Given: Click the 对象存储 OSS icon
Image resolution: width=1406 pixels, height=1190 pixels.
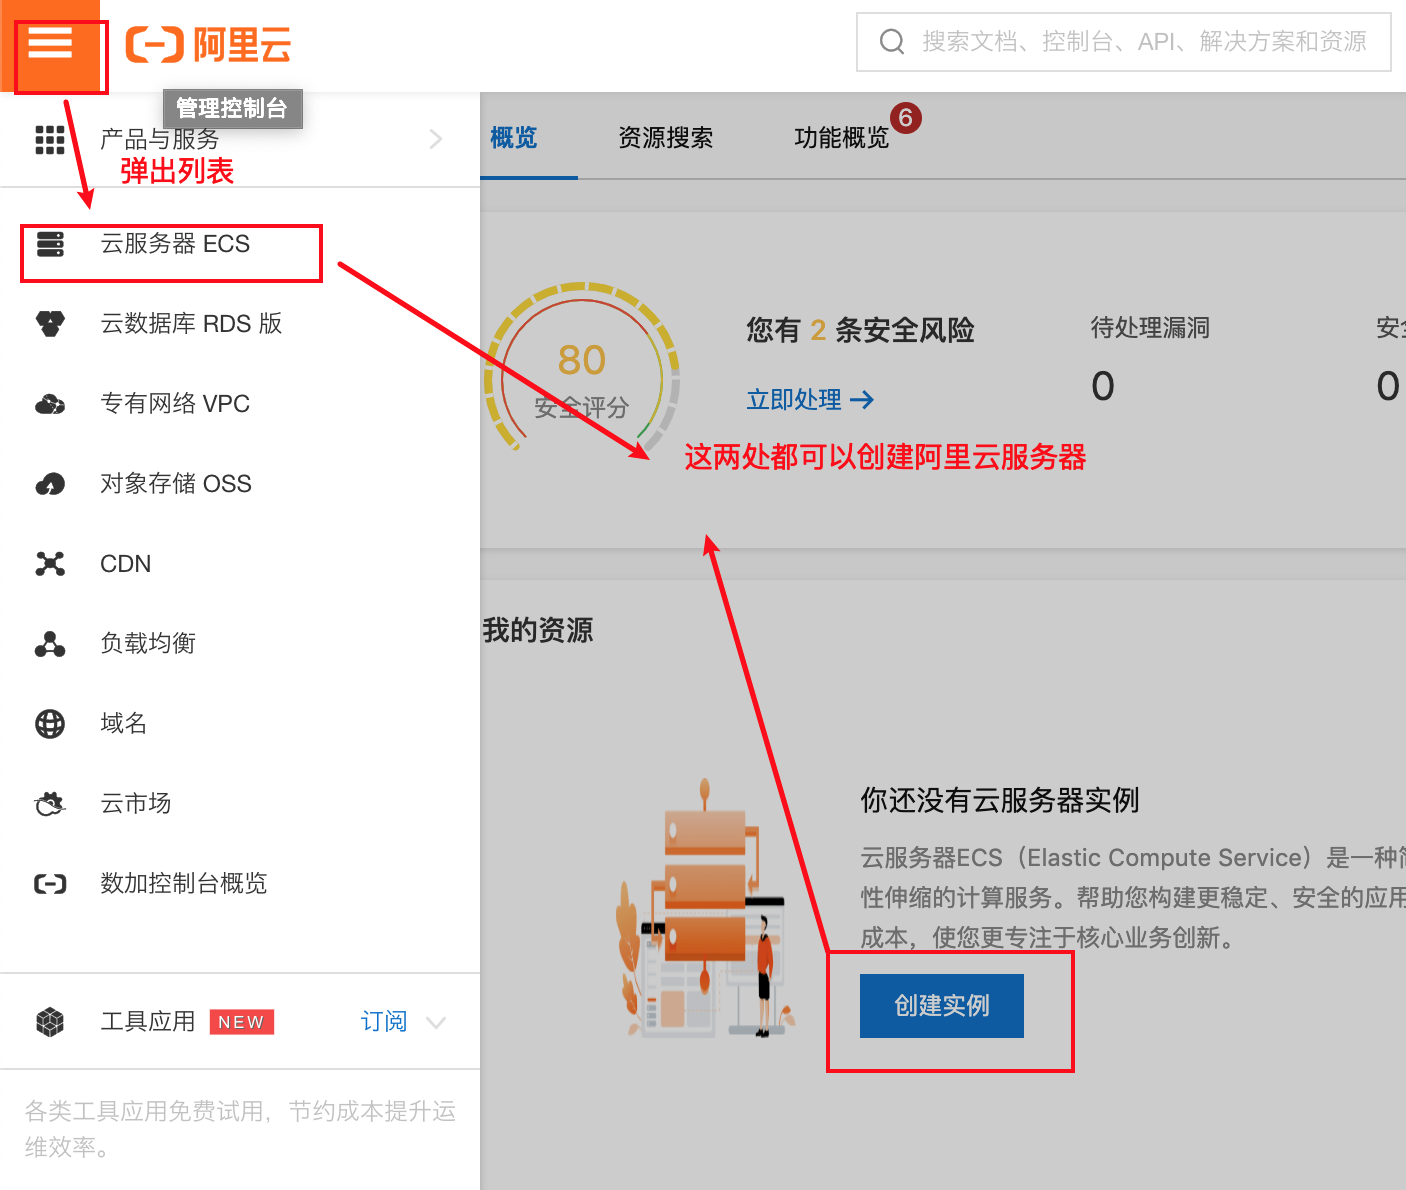Looking at the screenshot, I should 50,484.
